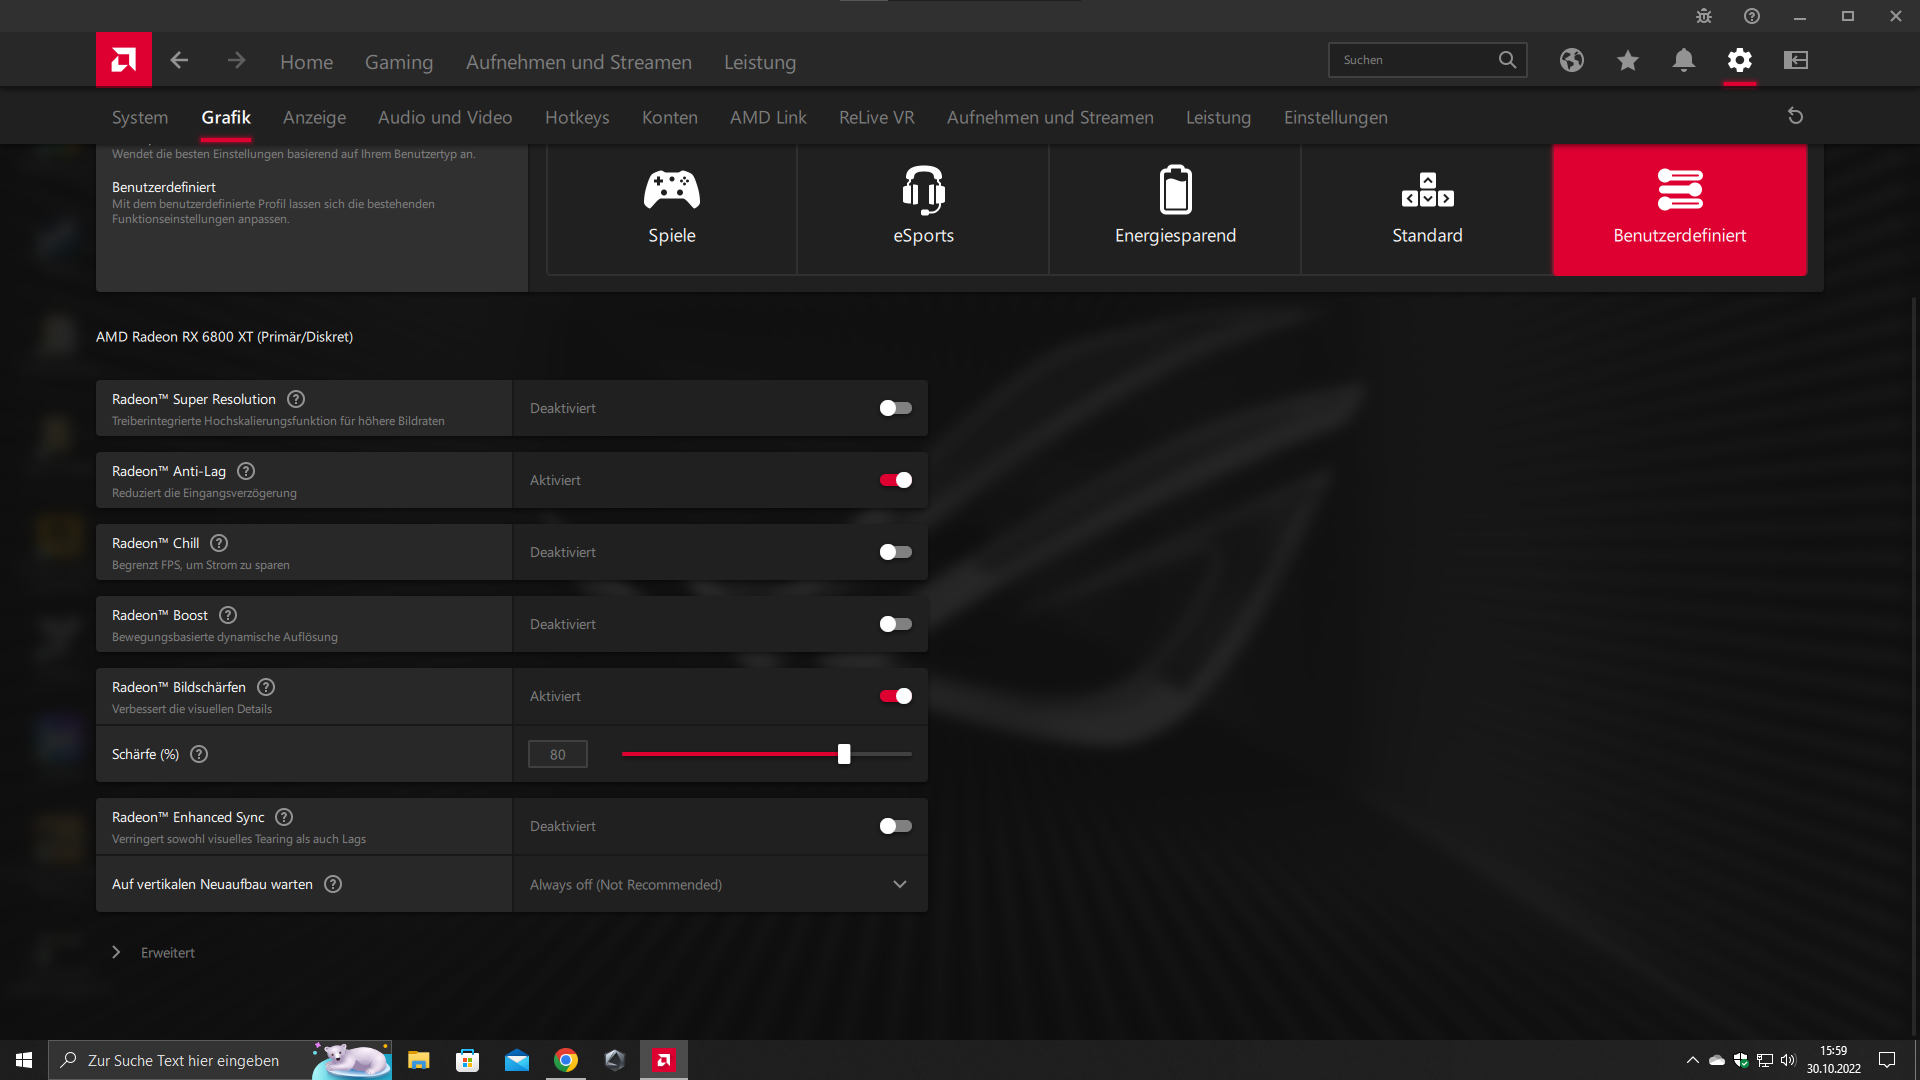
Task: Go back with the left arrow
Action: point(179,60)
